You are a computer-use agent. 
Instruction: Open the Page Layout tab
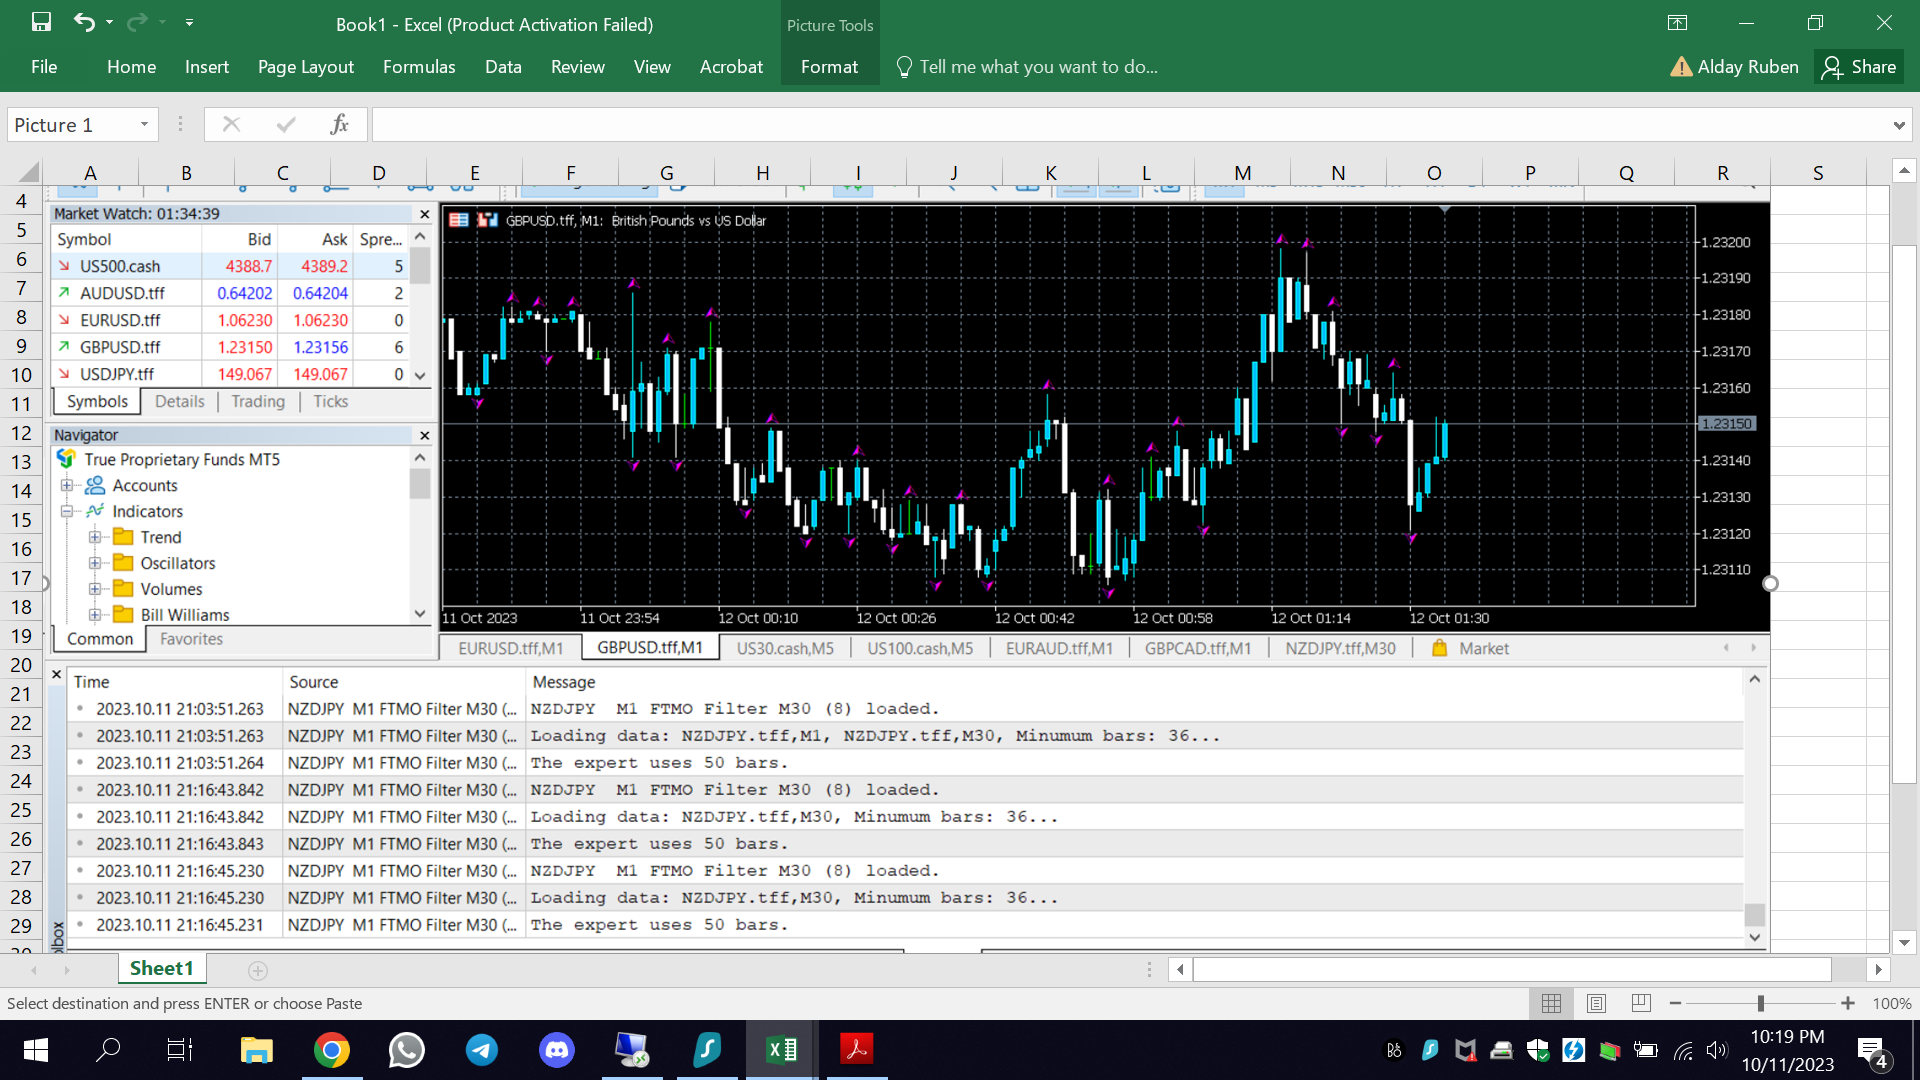tap(306, 67)
